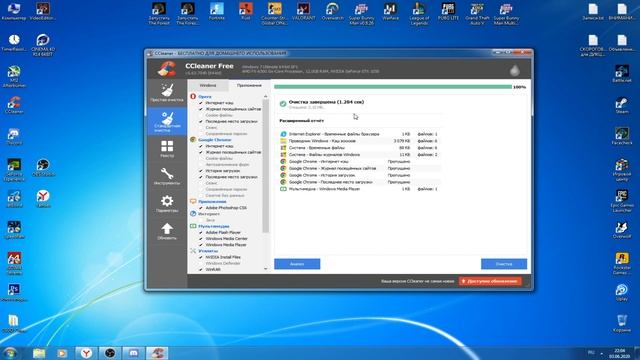Screen dimensions: 640x360
Task: Toggle Adobe Flash Player checkbox
Action: (201, 232)
